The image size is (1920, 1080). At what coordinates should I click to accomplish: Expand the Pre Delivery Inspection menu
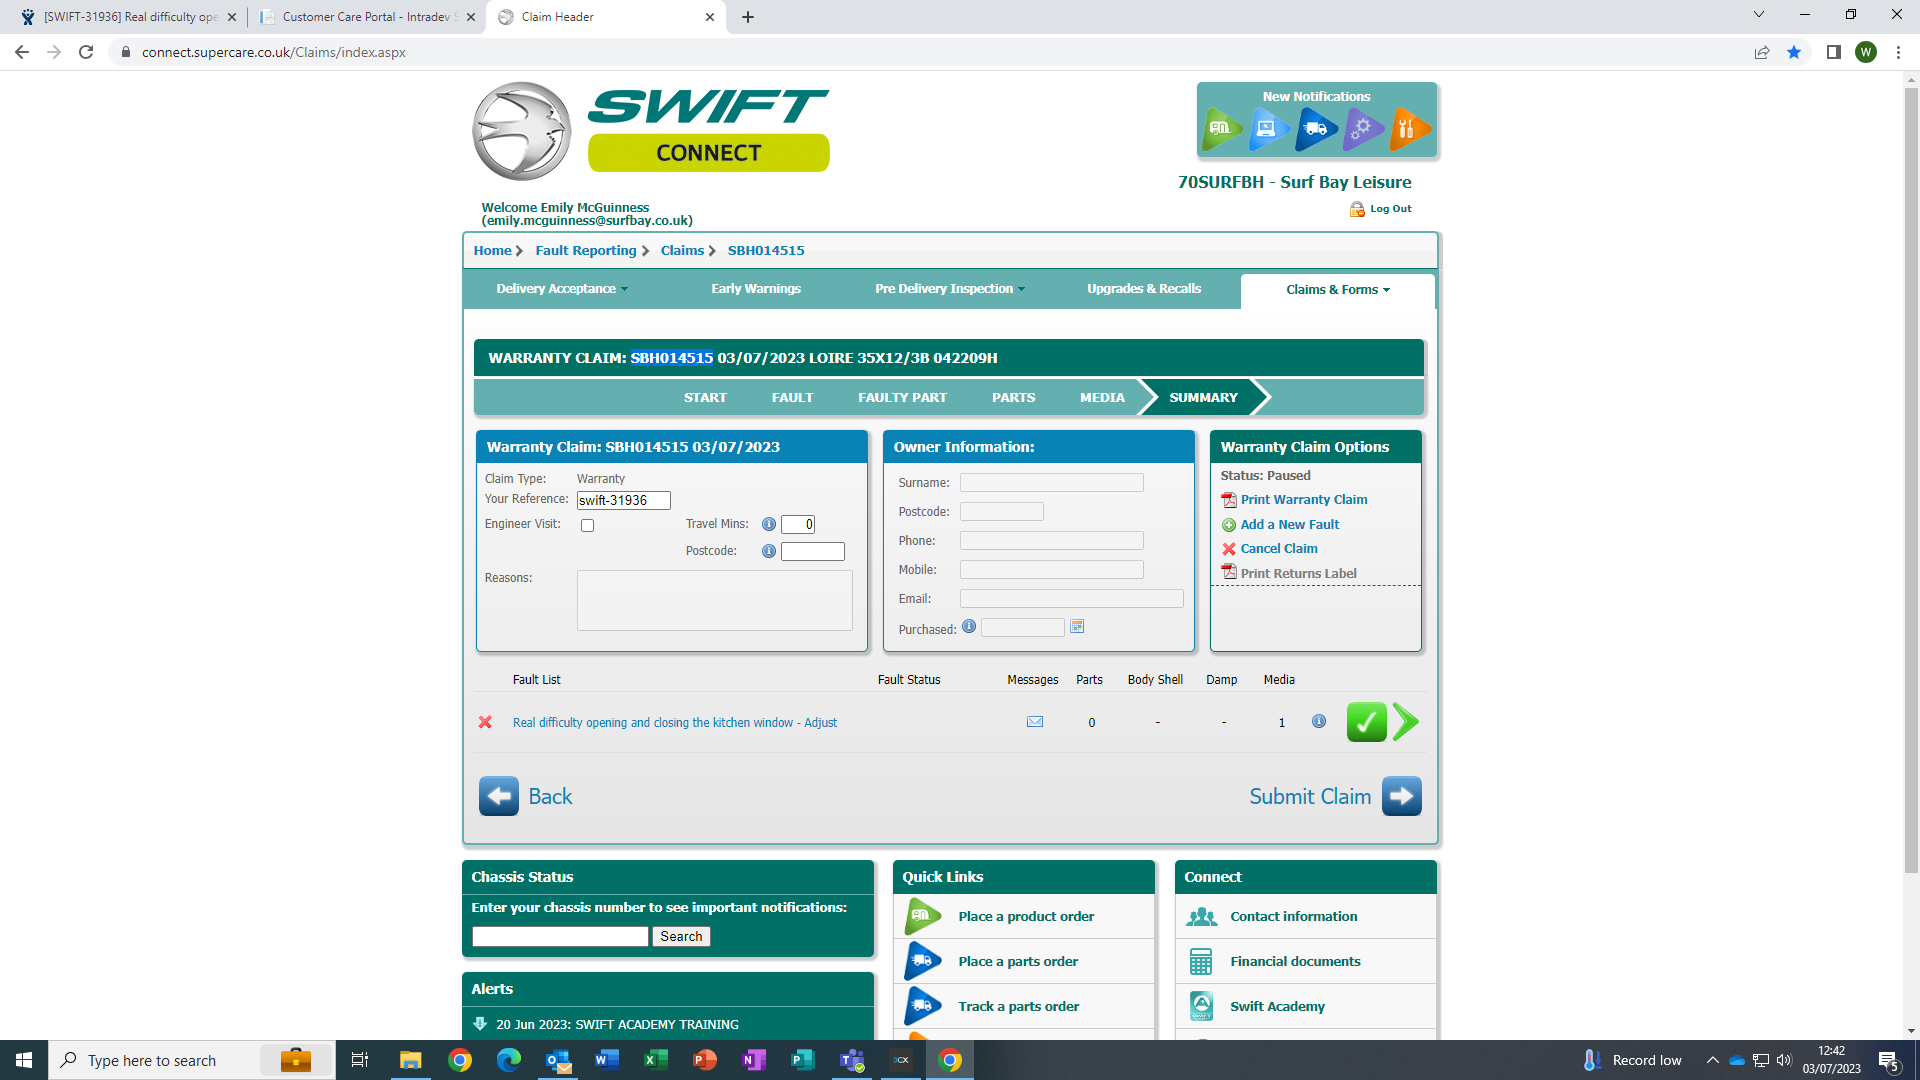(x=949, y=289)
